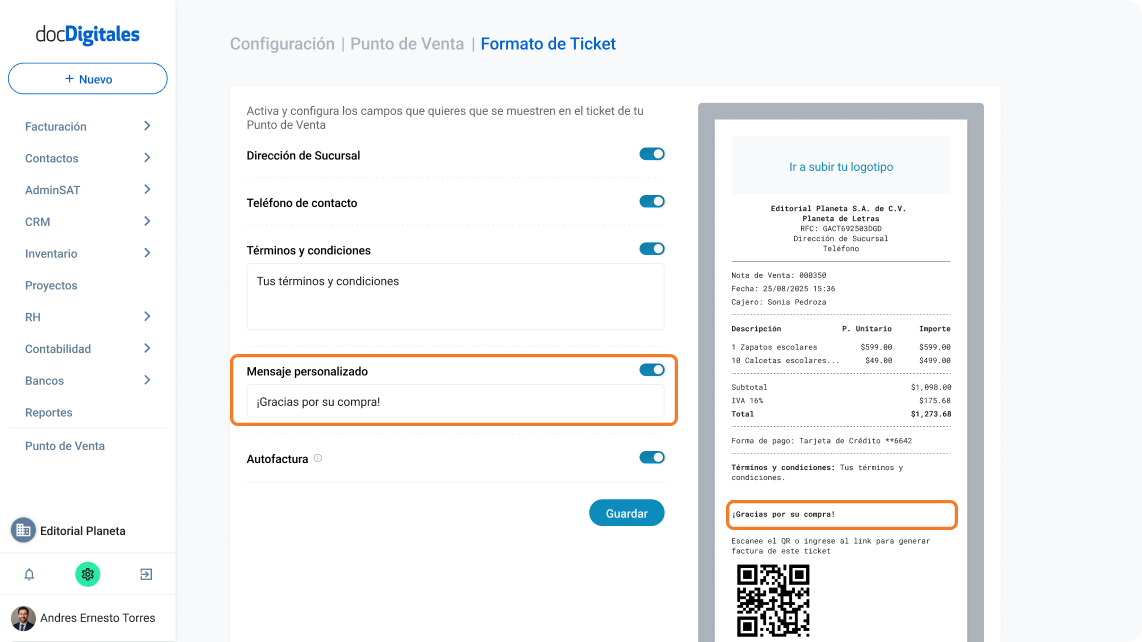
Task: Disable the Teléfono de contacto switch
Action: (x=652, y=201)
